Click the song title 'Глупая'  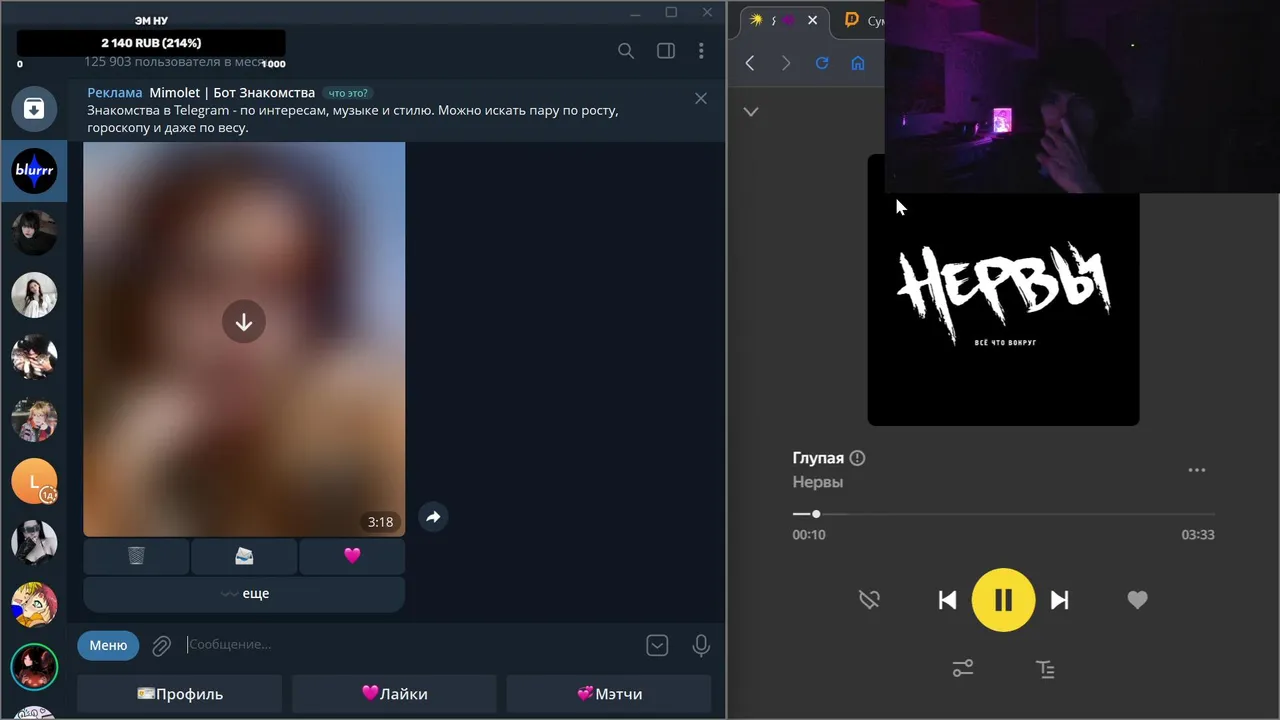click(x=818, y=458)
